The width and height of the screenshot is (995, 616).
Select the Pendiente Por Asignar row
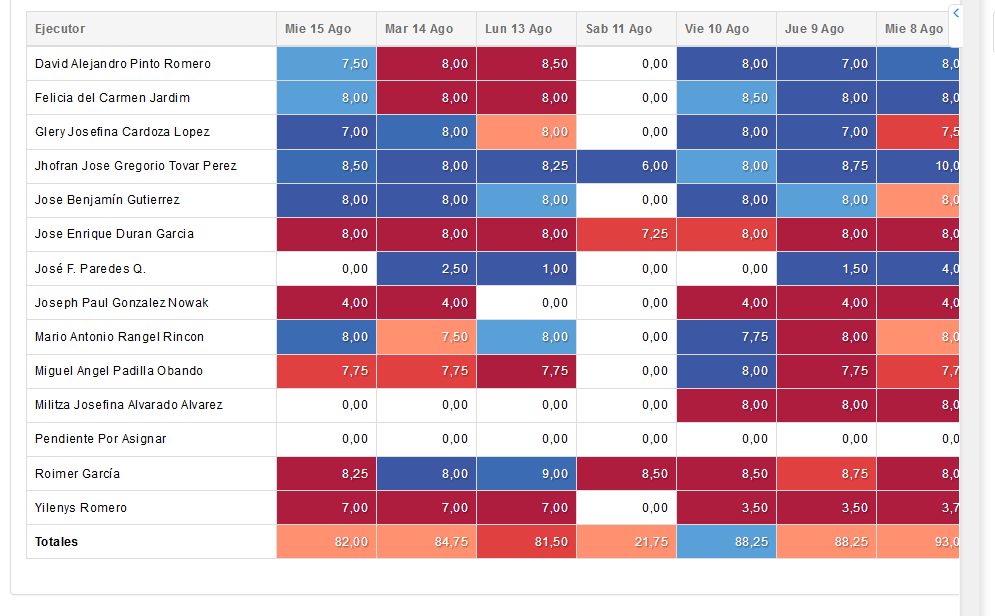(100, 439)
